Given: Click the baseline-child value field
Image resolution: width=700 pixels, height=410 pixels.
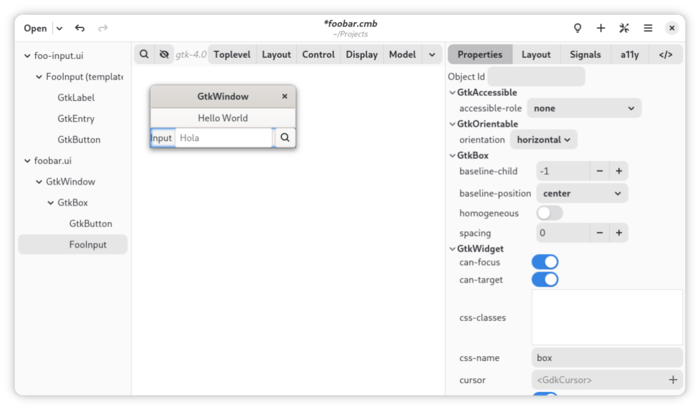Looking at the screenshot, I should (563, 171).
